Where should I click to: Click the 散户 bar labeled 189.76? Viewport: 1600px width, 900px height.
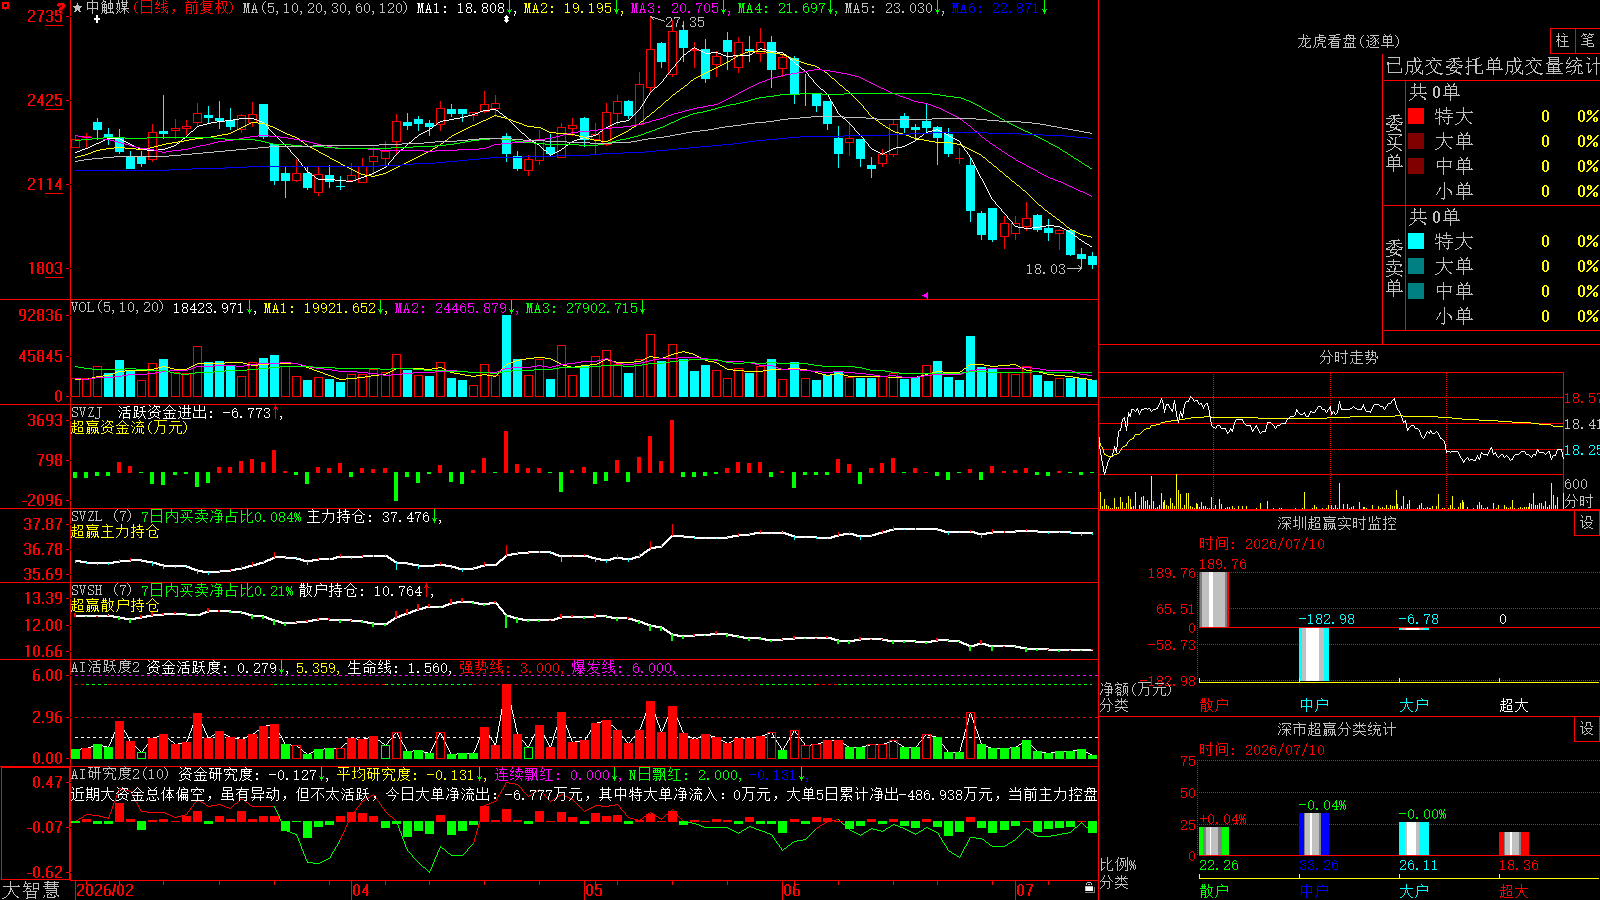pyautogui.click(x=1214, y=600)
